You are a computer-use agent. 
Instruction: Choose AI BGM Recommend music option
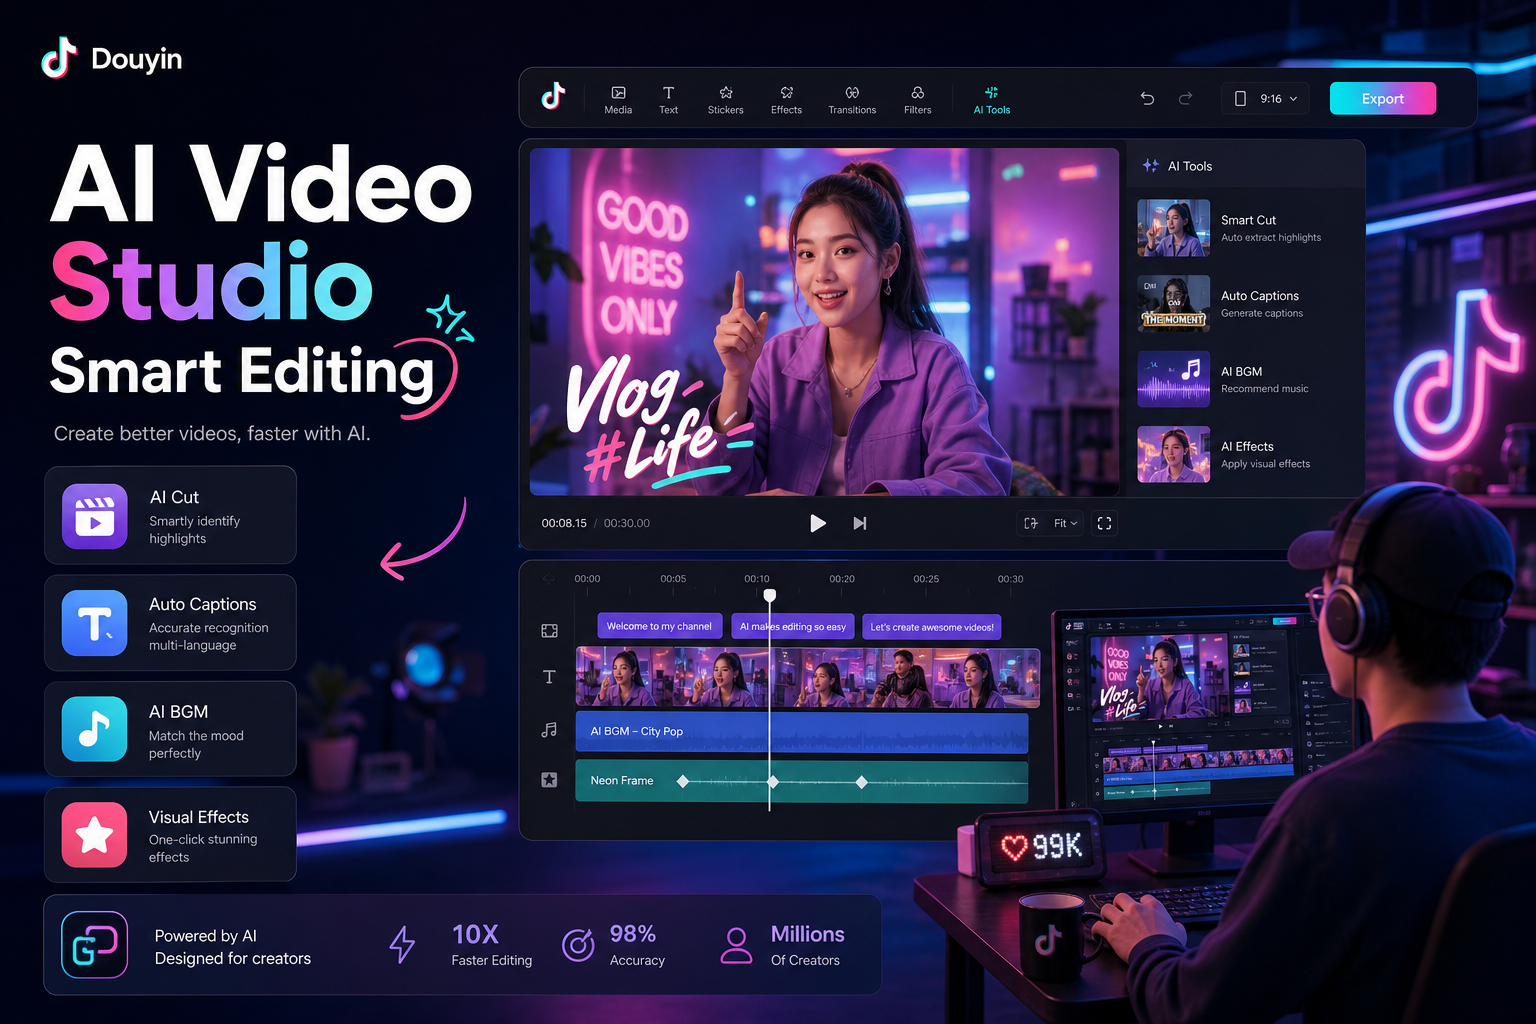[1246, 379]
